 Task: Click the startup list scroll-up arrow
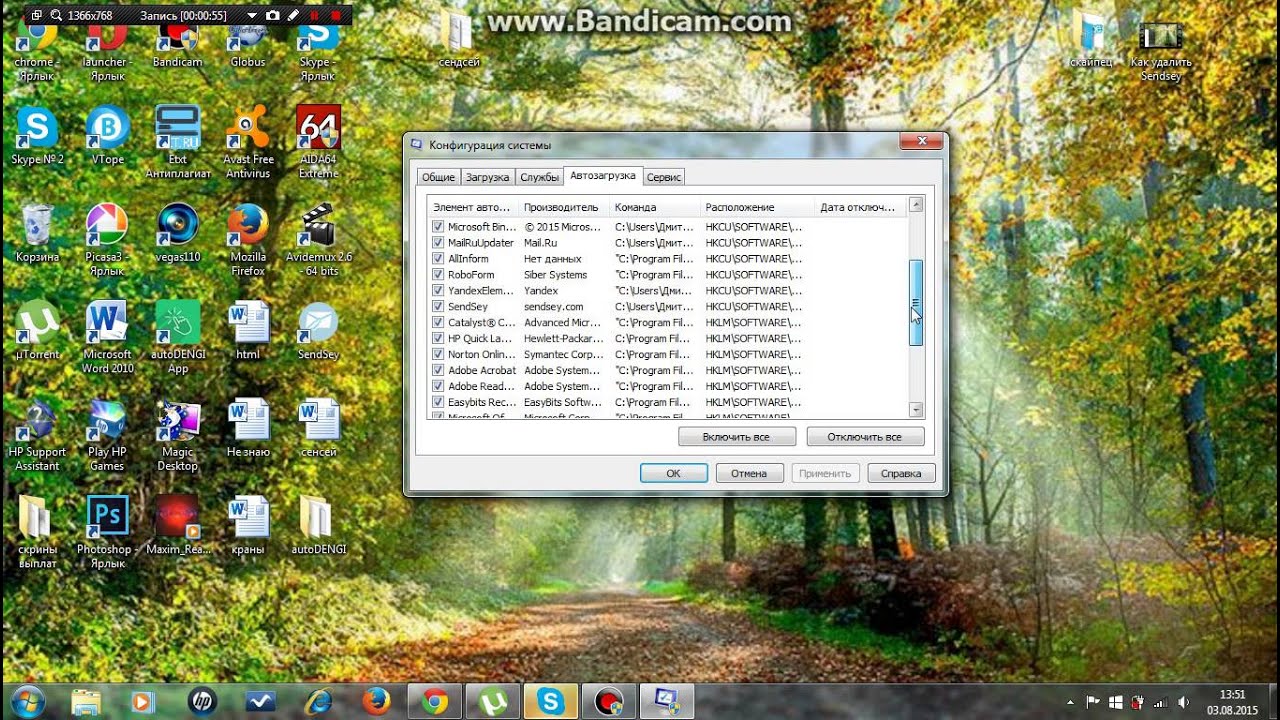915,205
